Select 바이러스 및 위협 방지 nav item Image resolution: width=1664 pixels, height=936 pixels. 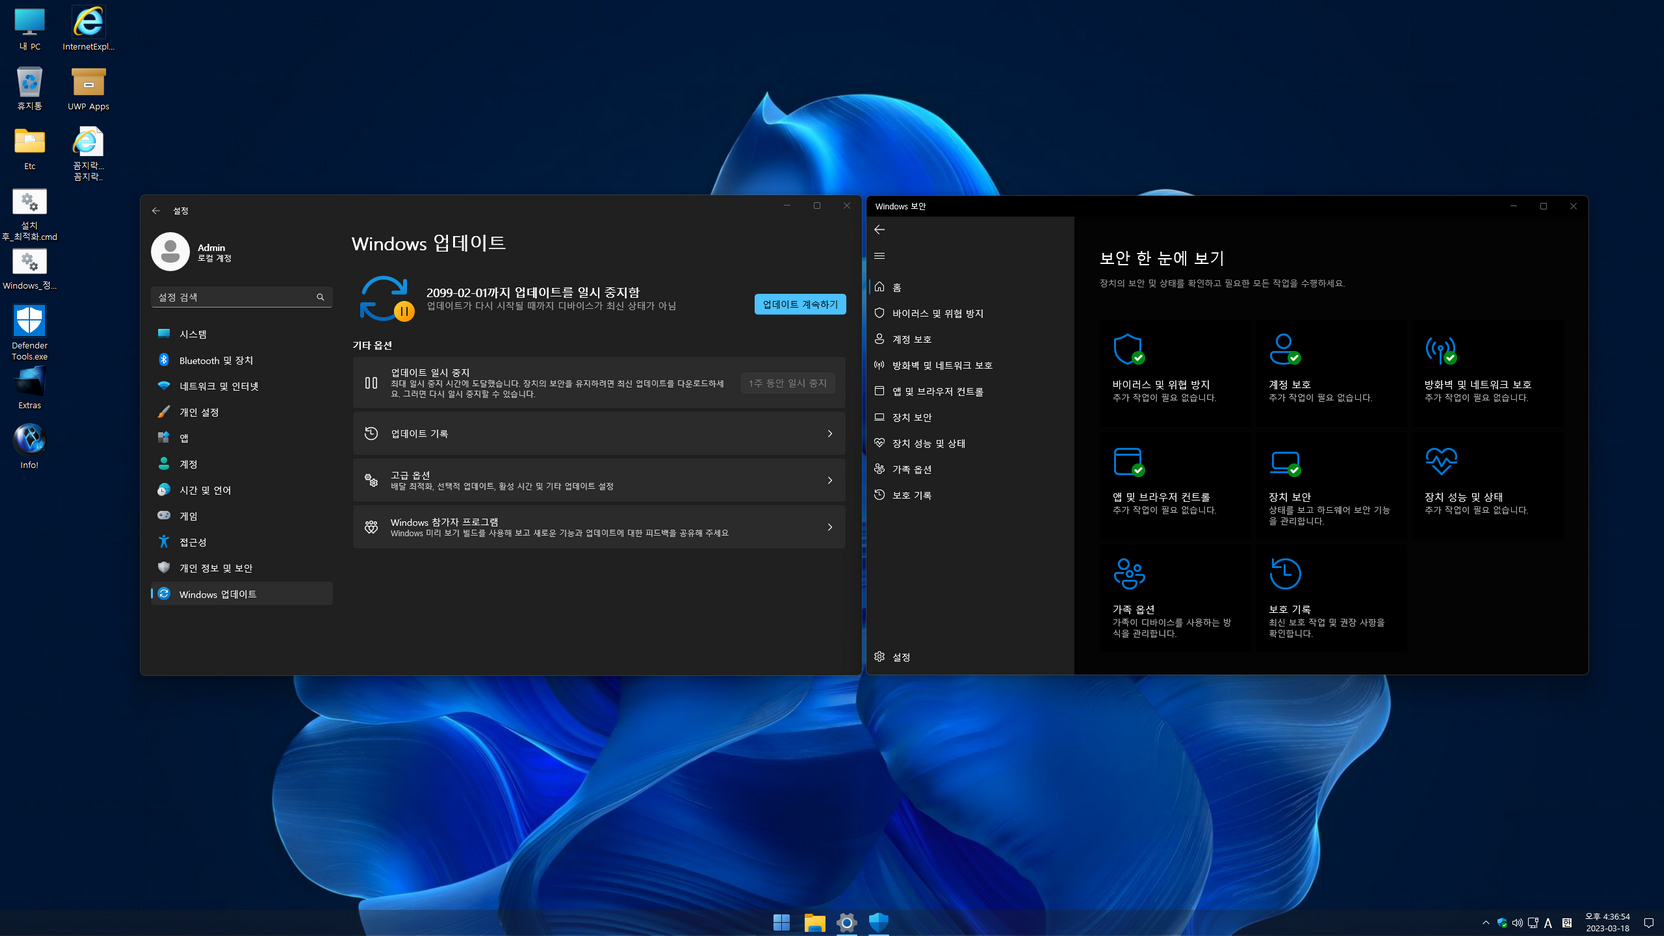point(970,313)
